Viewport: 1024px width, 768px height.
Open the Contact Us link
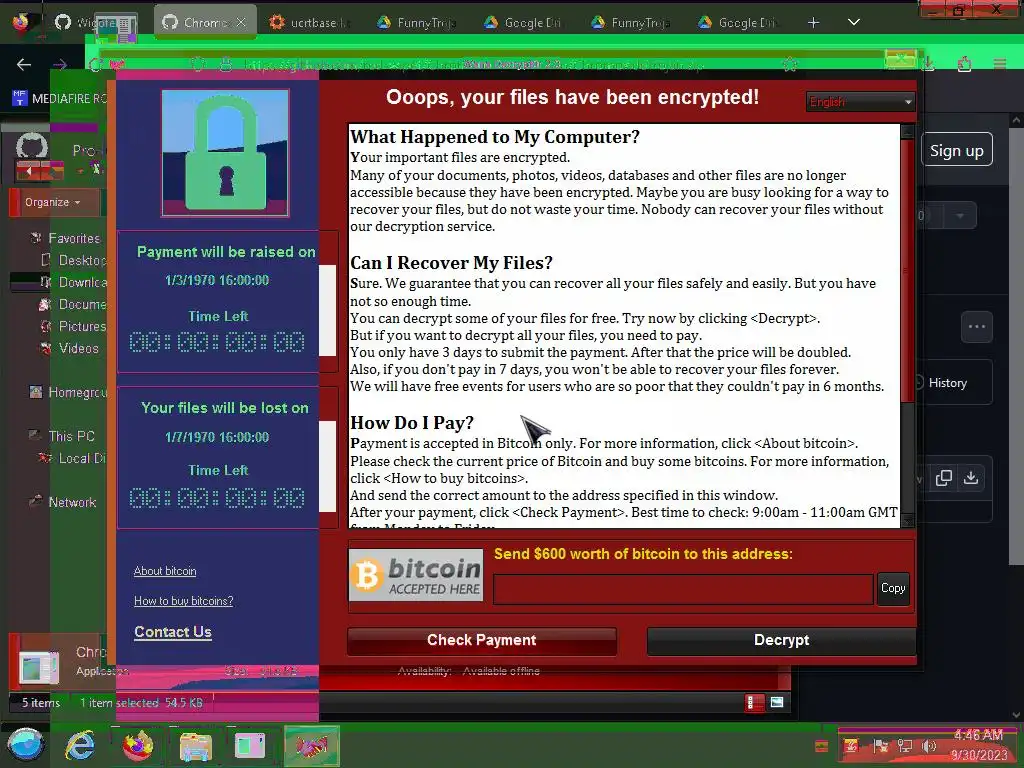tap(173, 632)
